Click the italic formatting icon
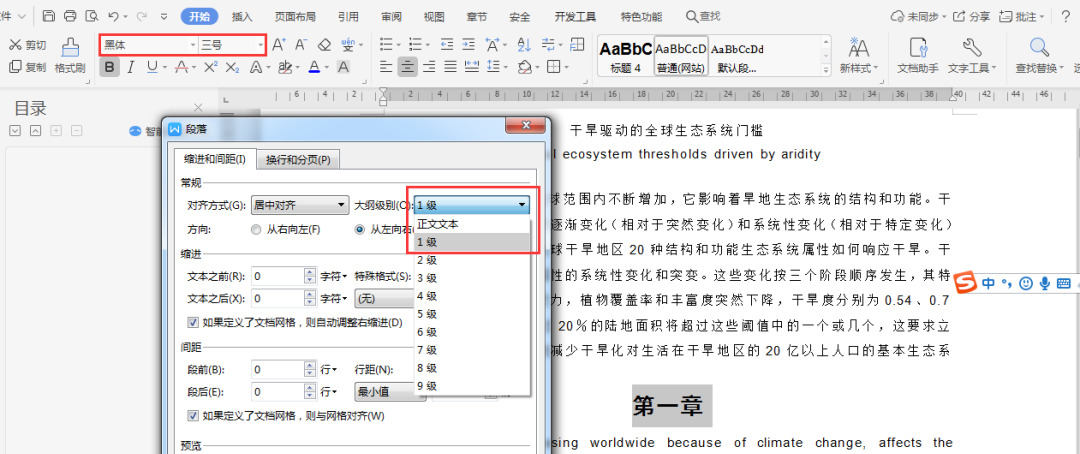The width and height of the screenshot is (1080, 454). pos(131,67)
